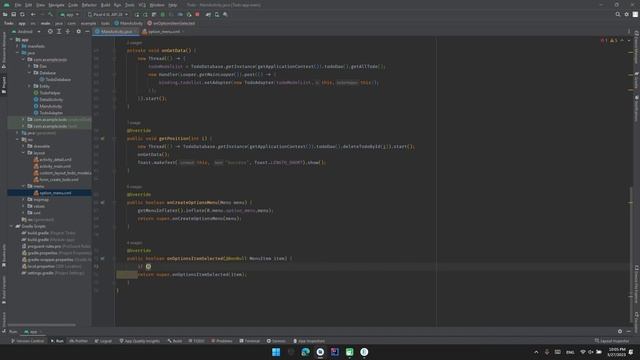Open Terminal tool window
This screenshot has height=360, width=640.
coord(249,341)
